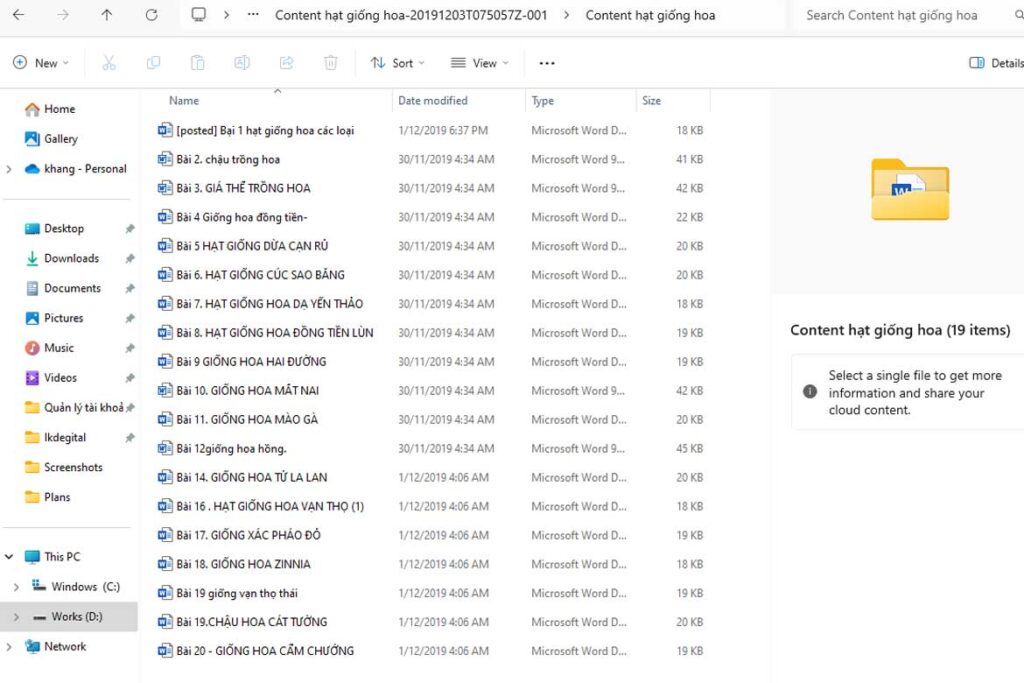Click the parent folder breadcrumb Content hạt giống hoa-20191203T075057Z-001

pyautogui.click(x=411, y=15)
